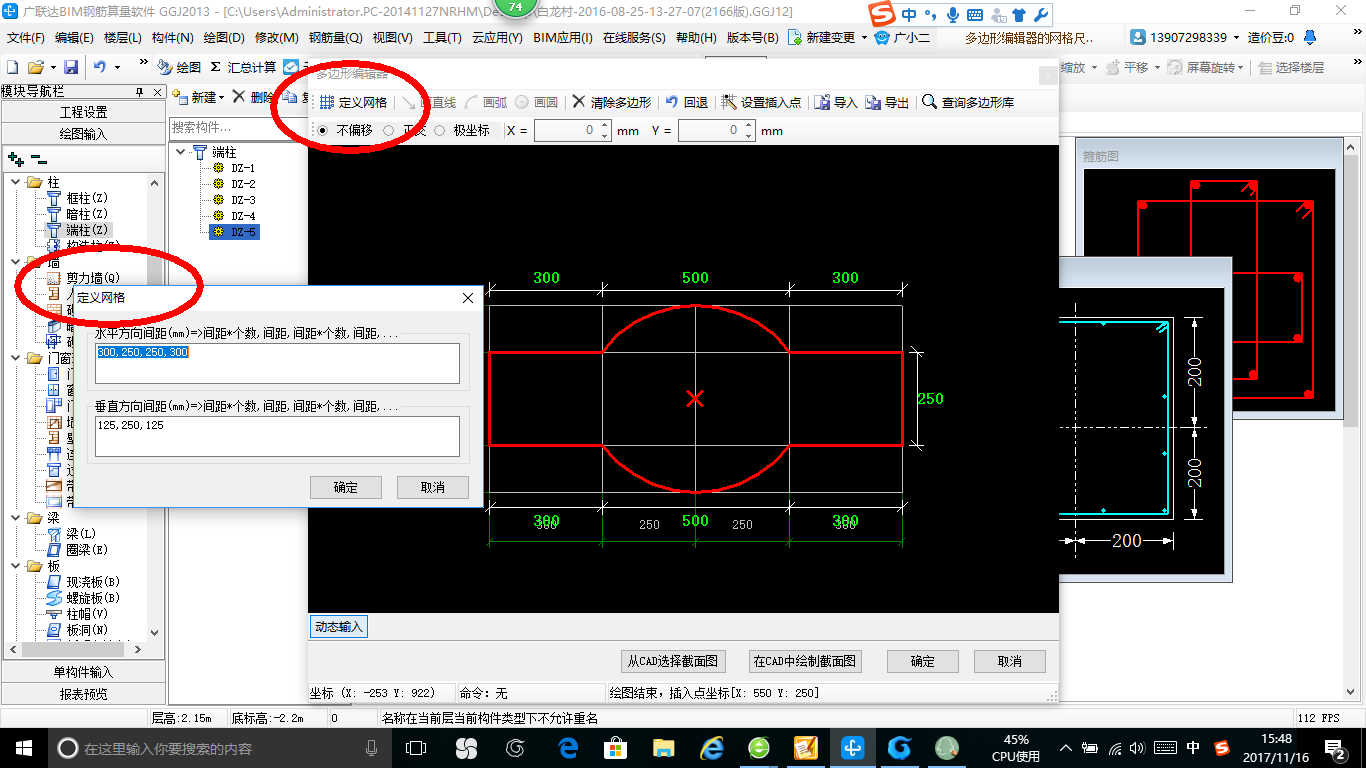Click the New file icon in main toolbar
1366x768 pixels.
click(13, 67)
